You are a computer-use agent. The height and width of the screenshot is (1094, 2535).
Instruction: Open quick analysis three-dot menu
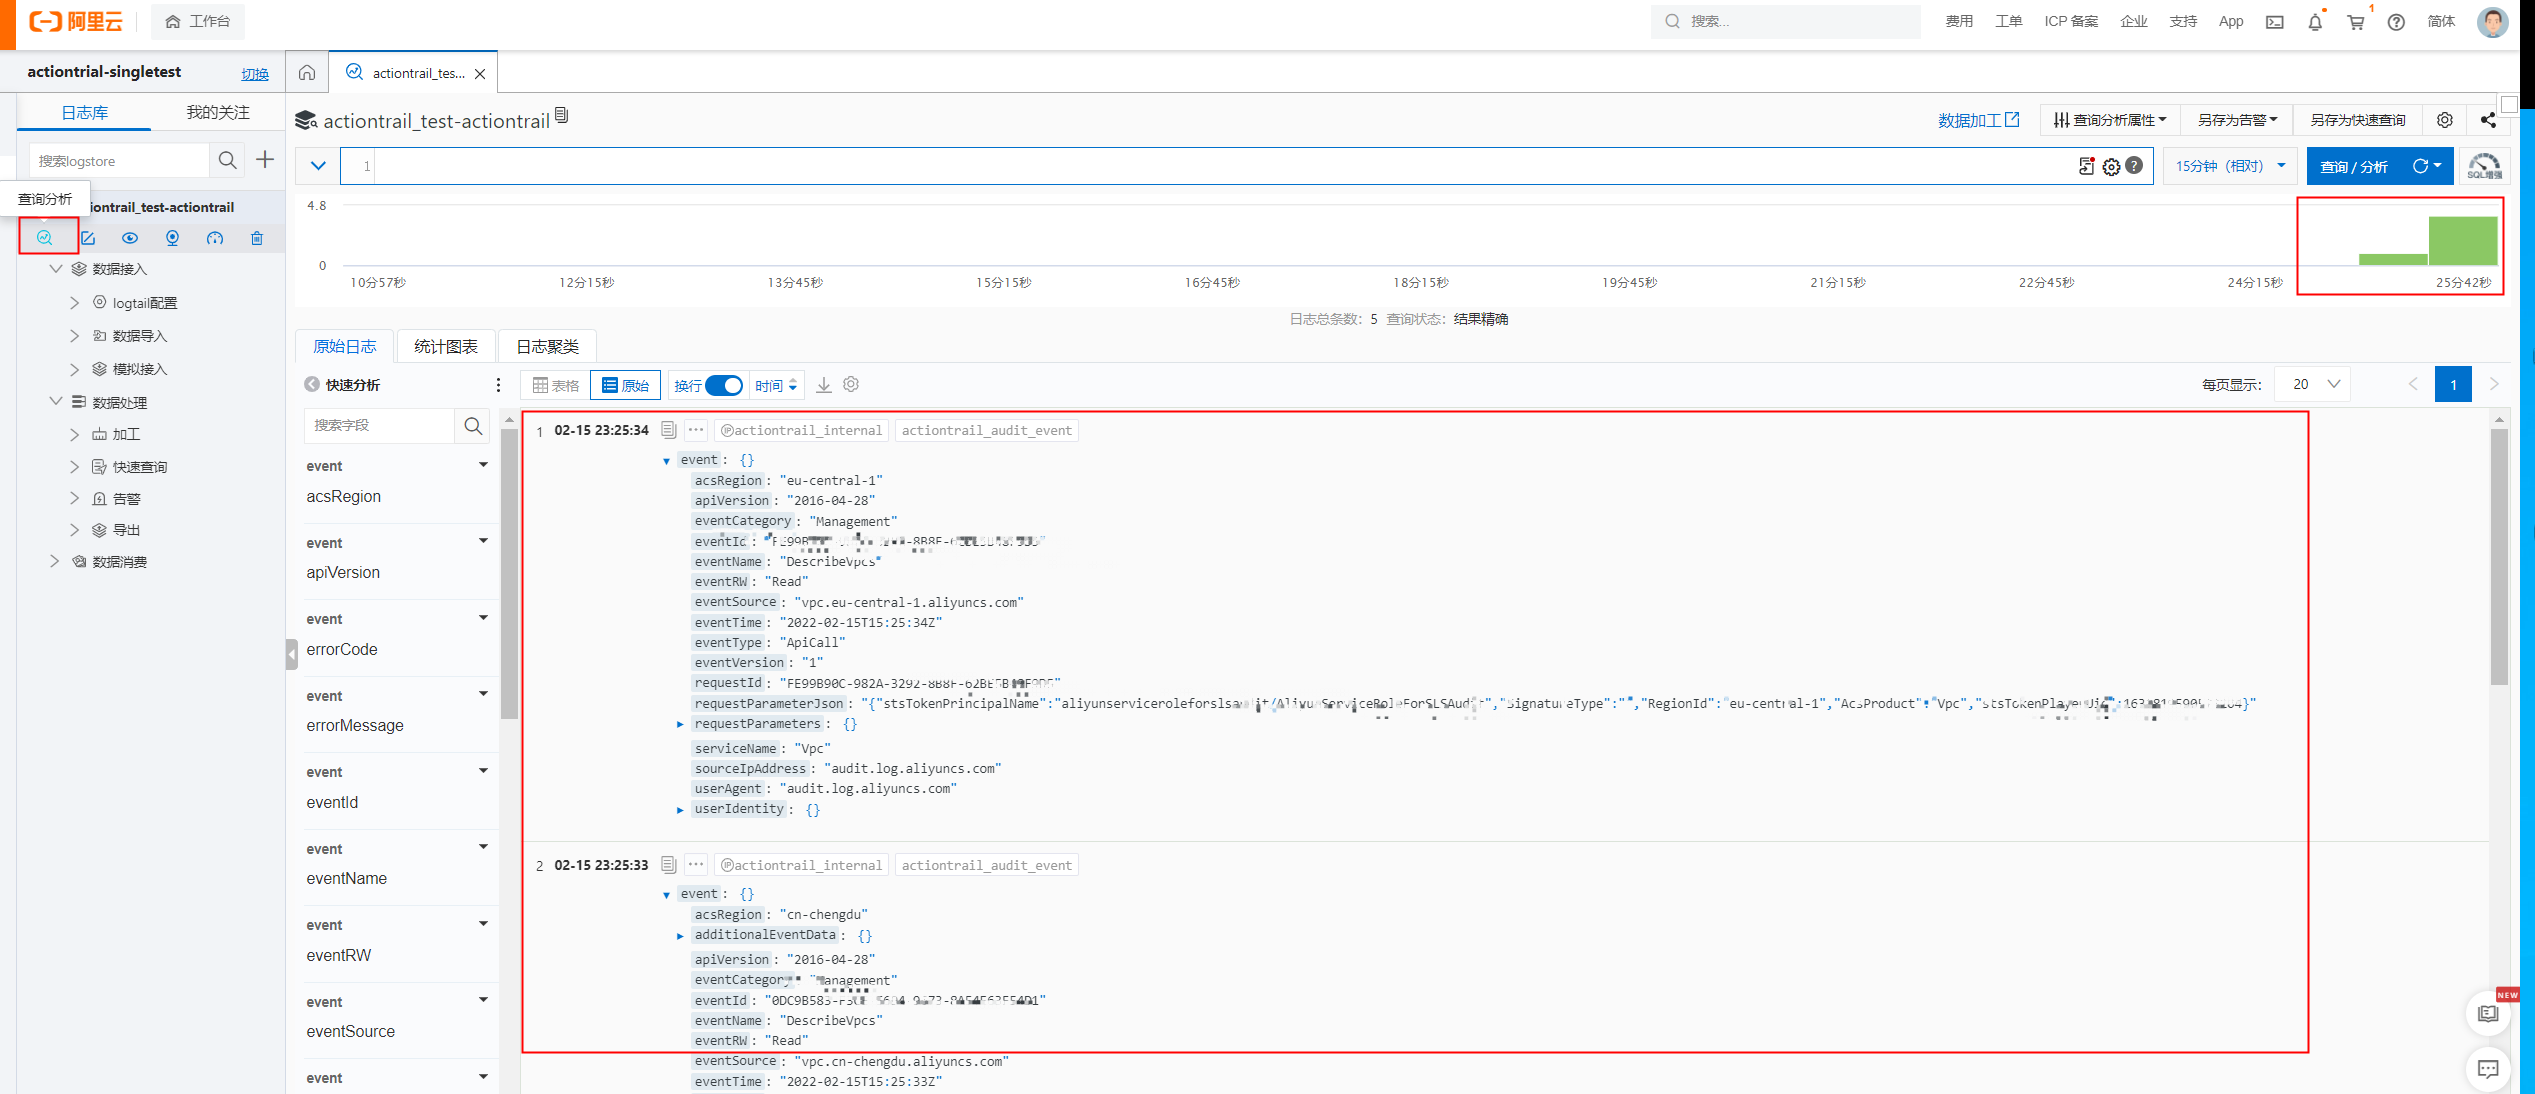tap(498, 385)
